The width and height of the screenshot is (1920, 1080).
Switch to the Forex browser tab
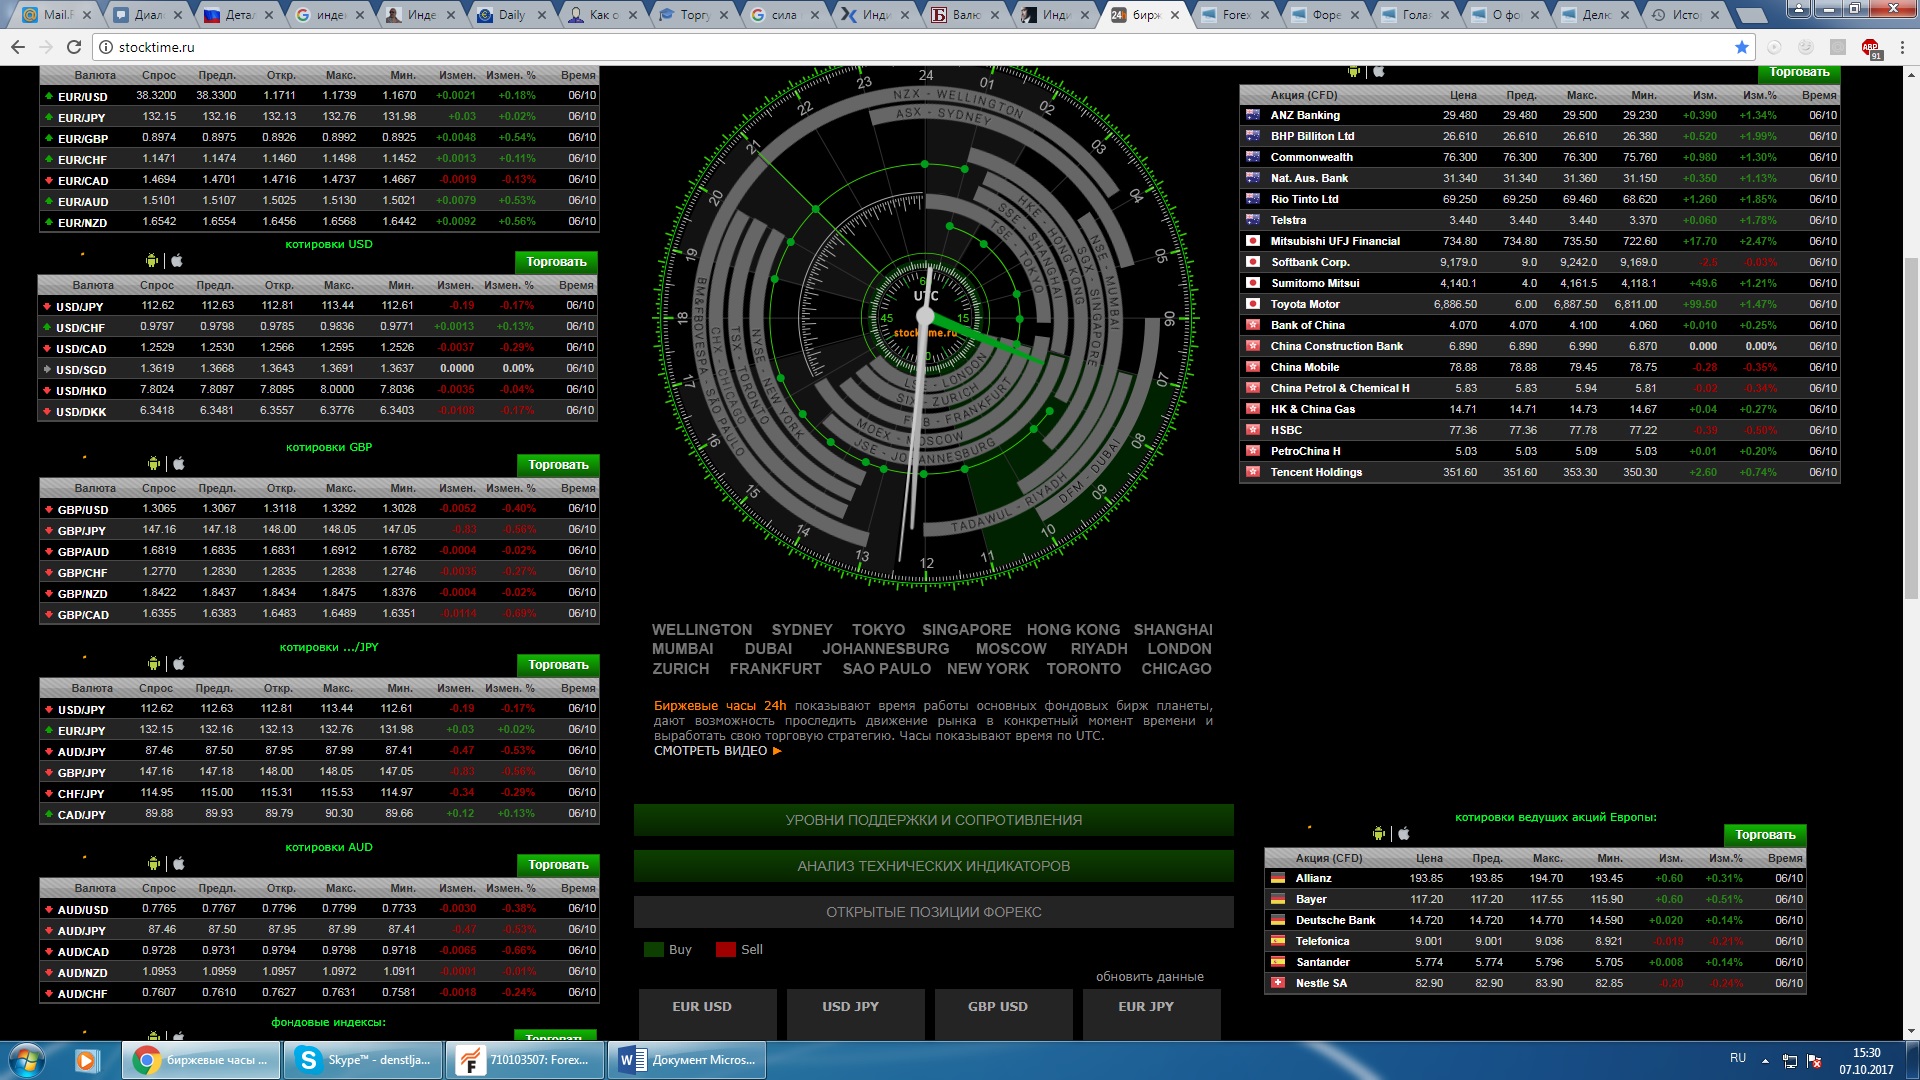point(1237,15)
